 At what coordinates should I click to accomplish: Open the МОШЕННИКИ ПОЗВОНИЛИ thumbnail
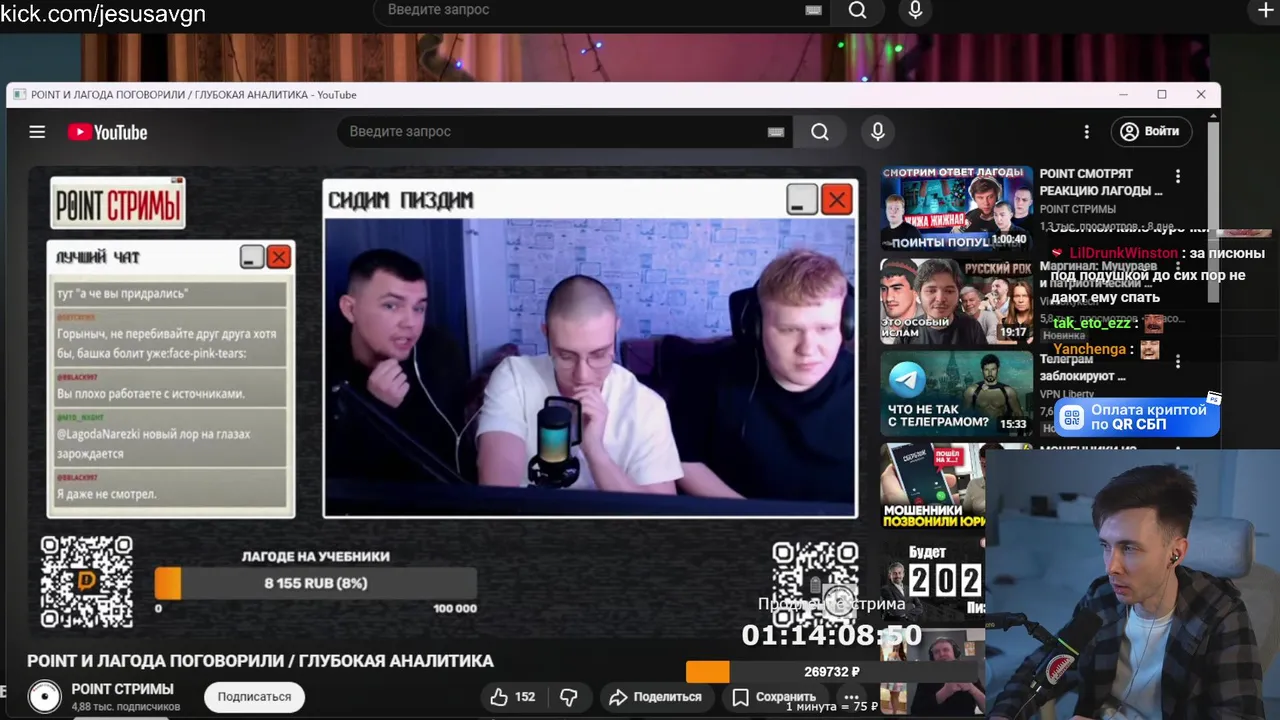point(934,486)
